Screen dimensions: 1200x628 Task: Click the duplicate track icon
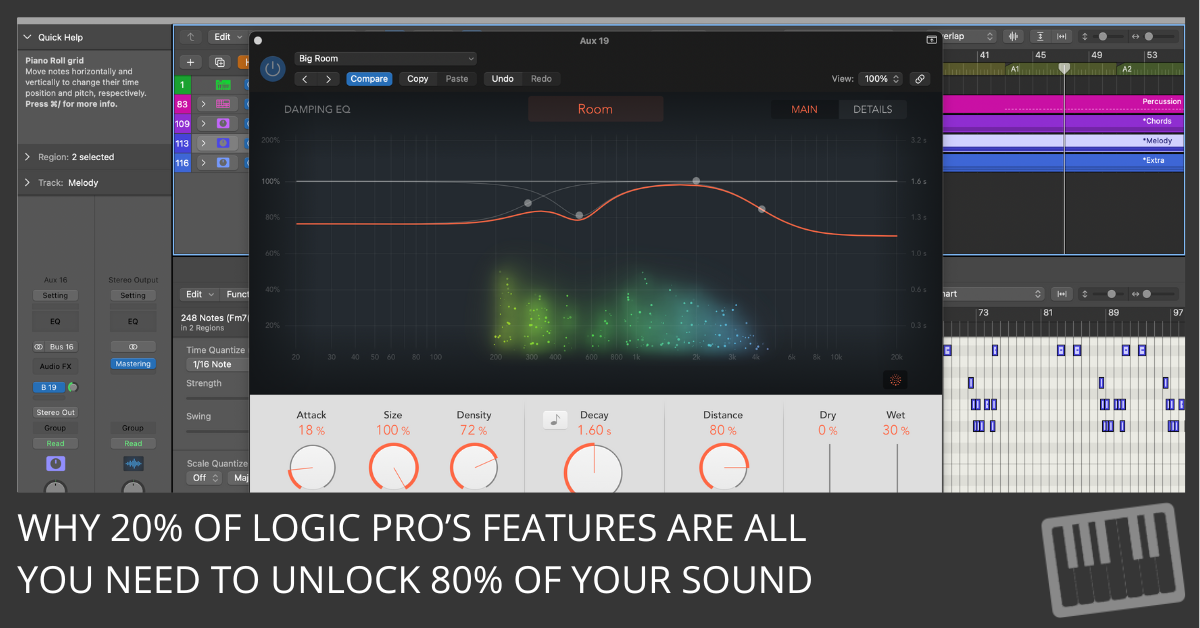(x=219, y=62)
